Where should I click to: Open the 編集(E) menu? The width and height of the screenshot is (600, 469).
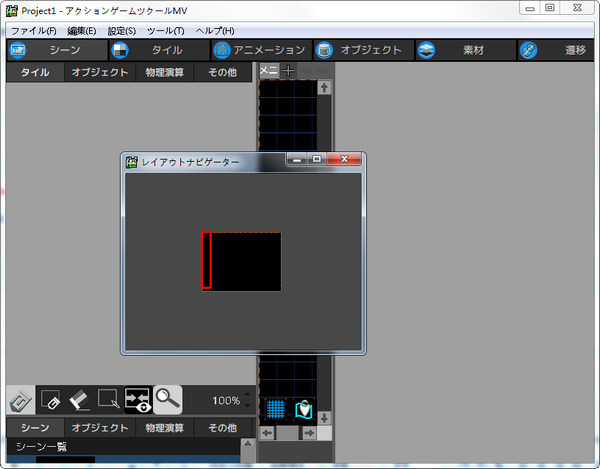82,31
